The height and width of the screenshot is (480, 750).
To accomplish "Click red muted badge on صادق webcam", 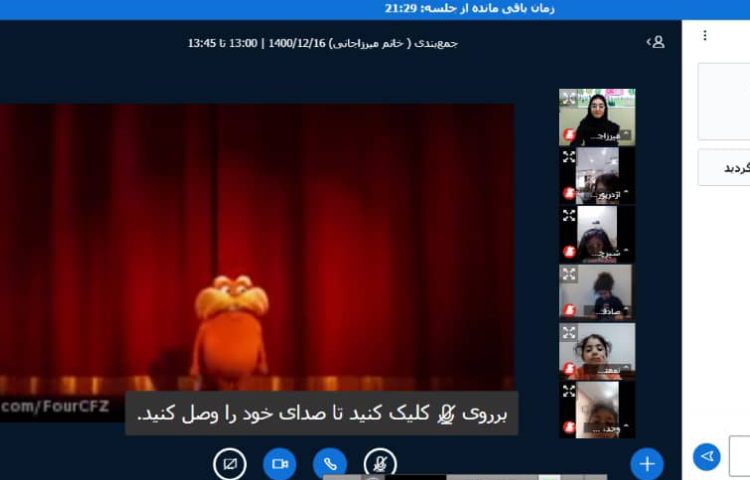I will click(569, 310).
